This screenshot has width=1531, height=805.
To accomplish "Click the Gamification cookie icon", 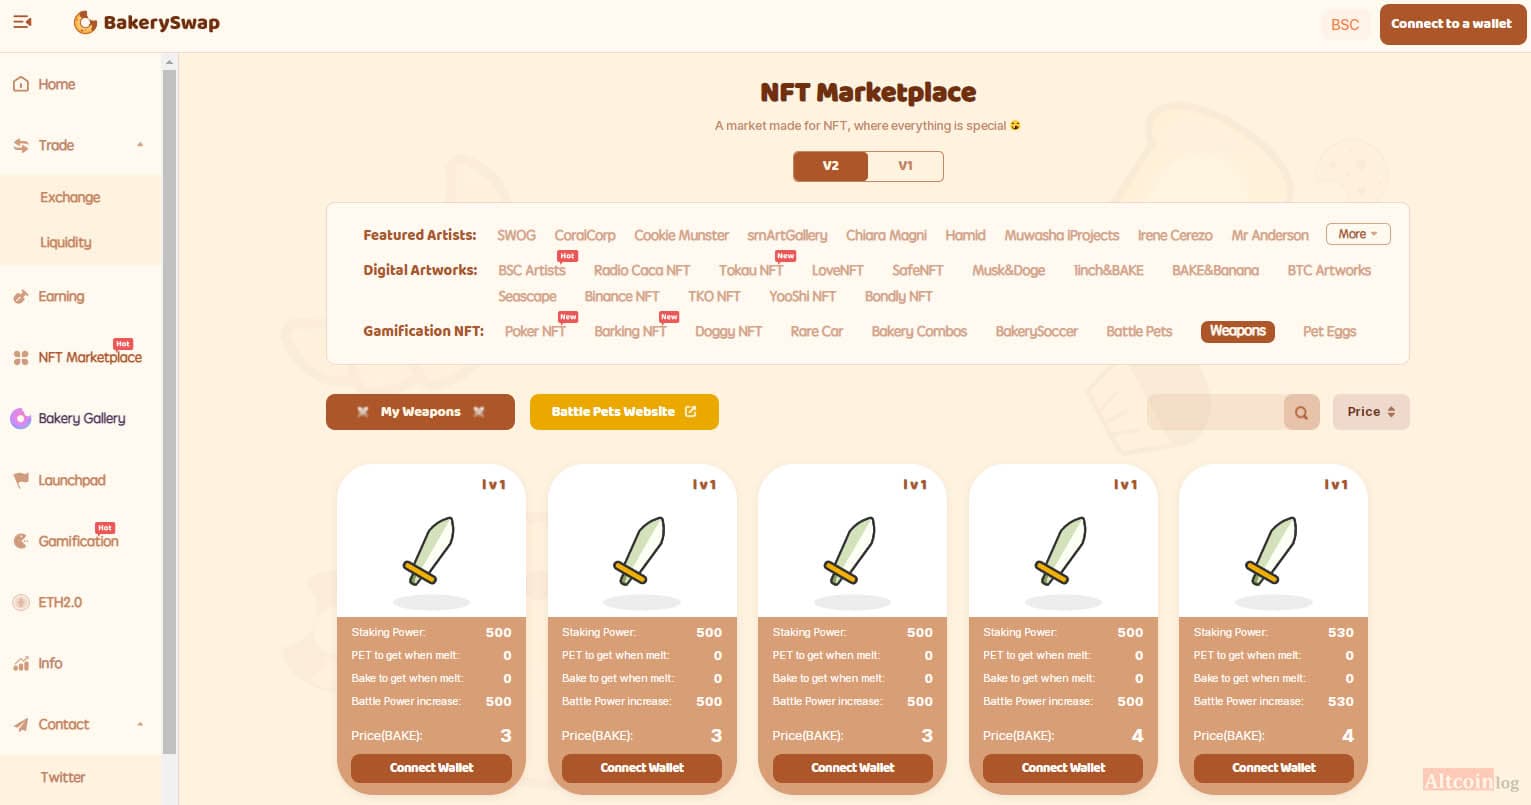I will [x=20, y=541].
